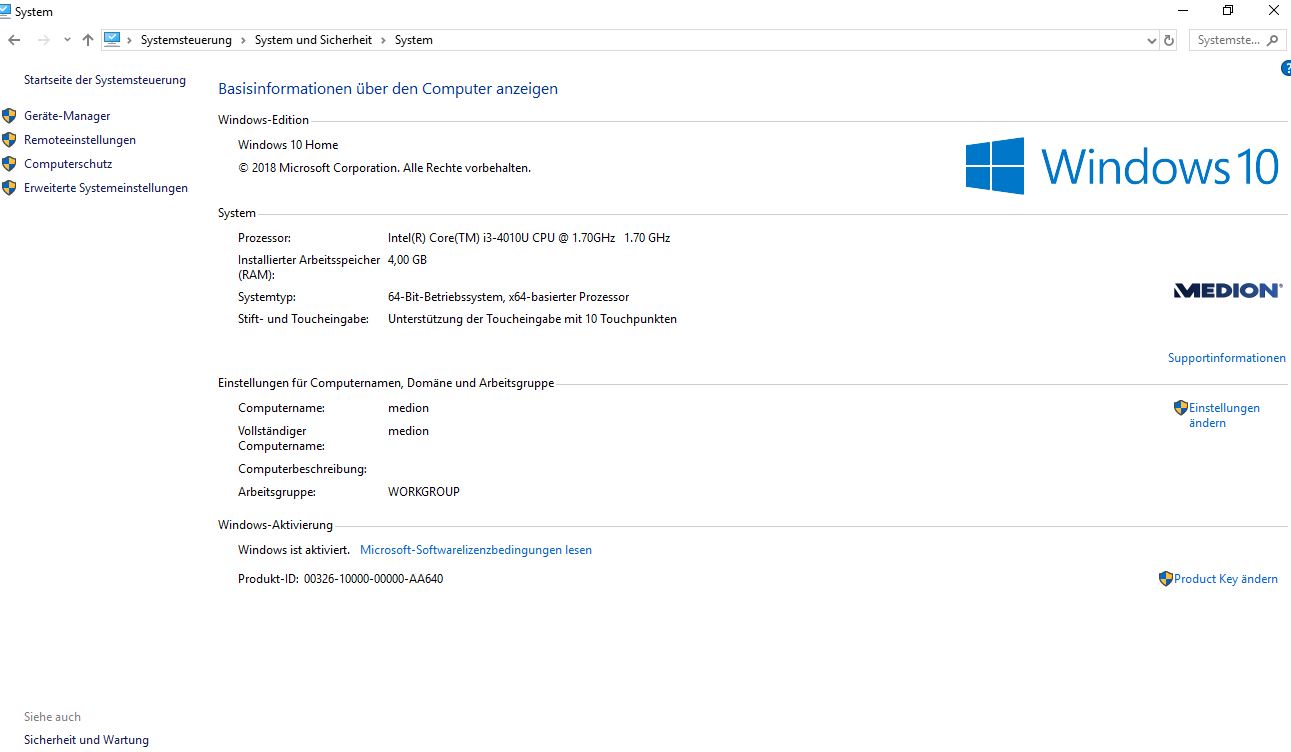Select System und Sicherheit breadcrumb
Screen dimensions: 1291x752
(313, 40)
